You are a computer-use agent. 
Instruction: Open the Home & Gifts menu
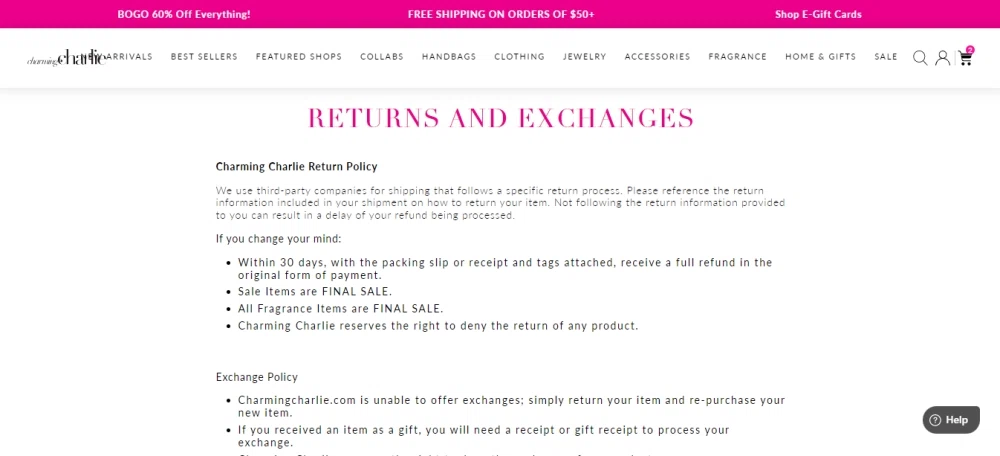(x=820, y=57)
